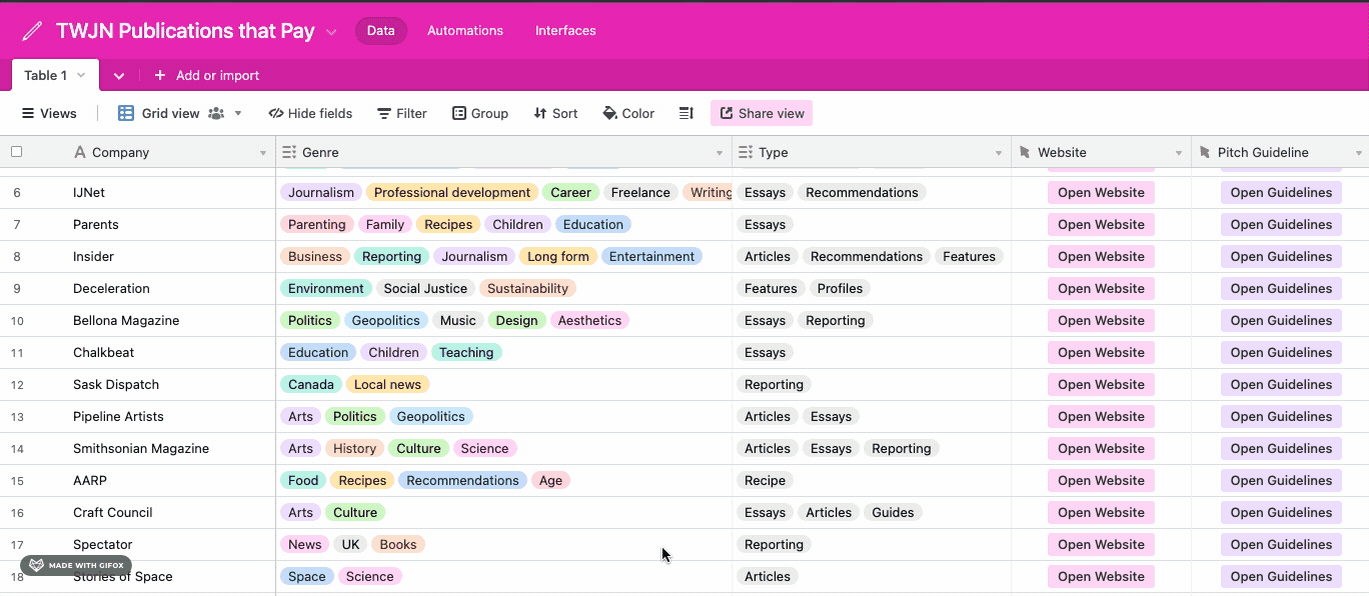Screen dimensions: 1369x596
Task: Click the Local news genre tag
Action: [387, 384]
